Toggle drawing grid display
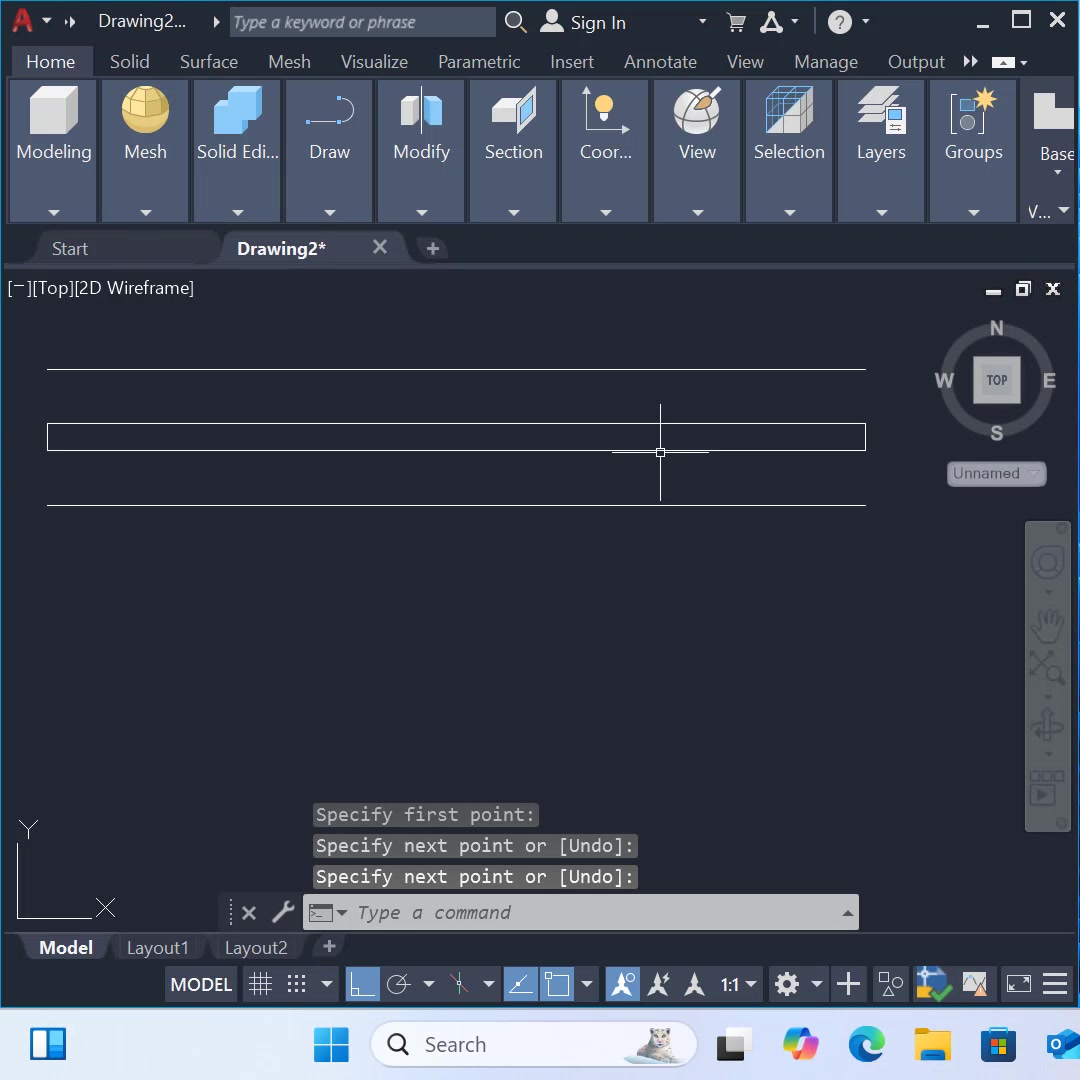 coord(260,984)
